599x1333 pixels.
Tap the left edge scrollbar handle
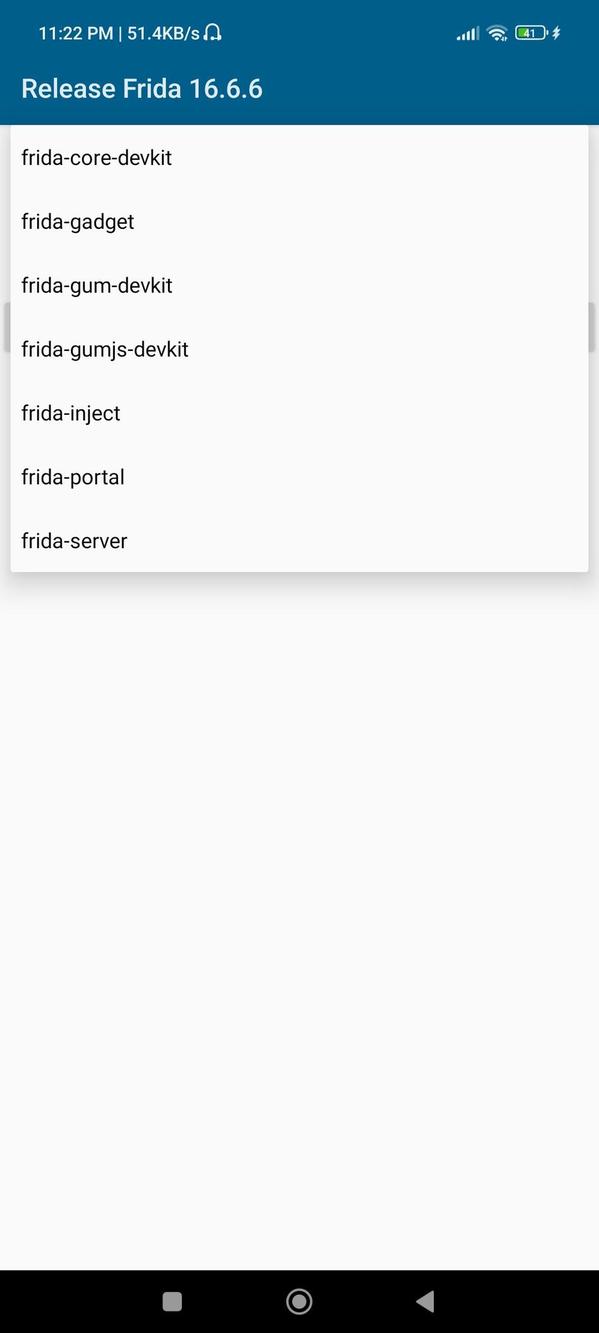(5, 325)
